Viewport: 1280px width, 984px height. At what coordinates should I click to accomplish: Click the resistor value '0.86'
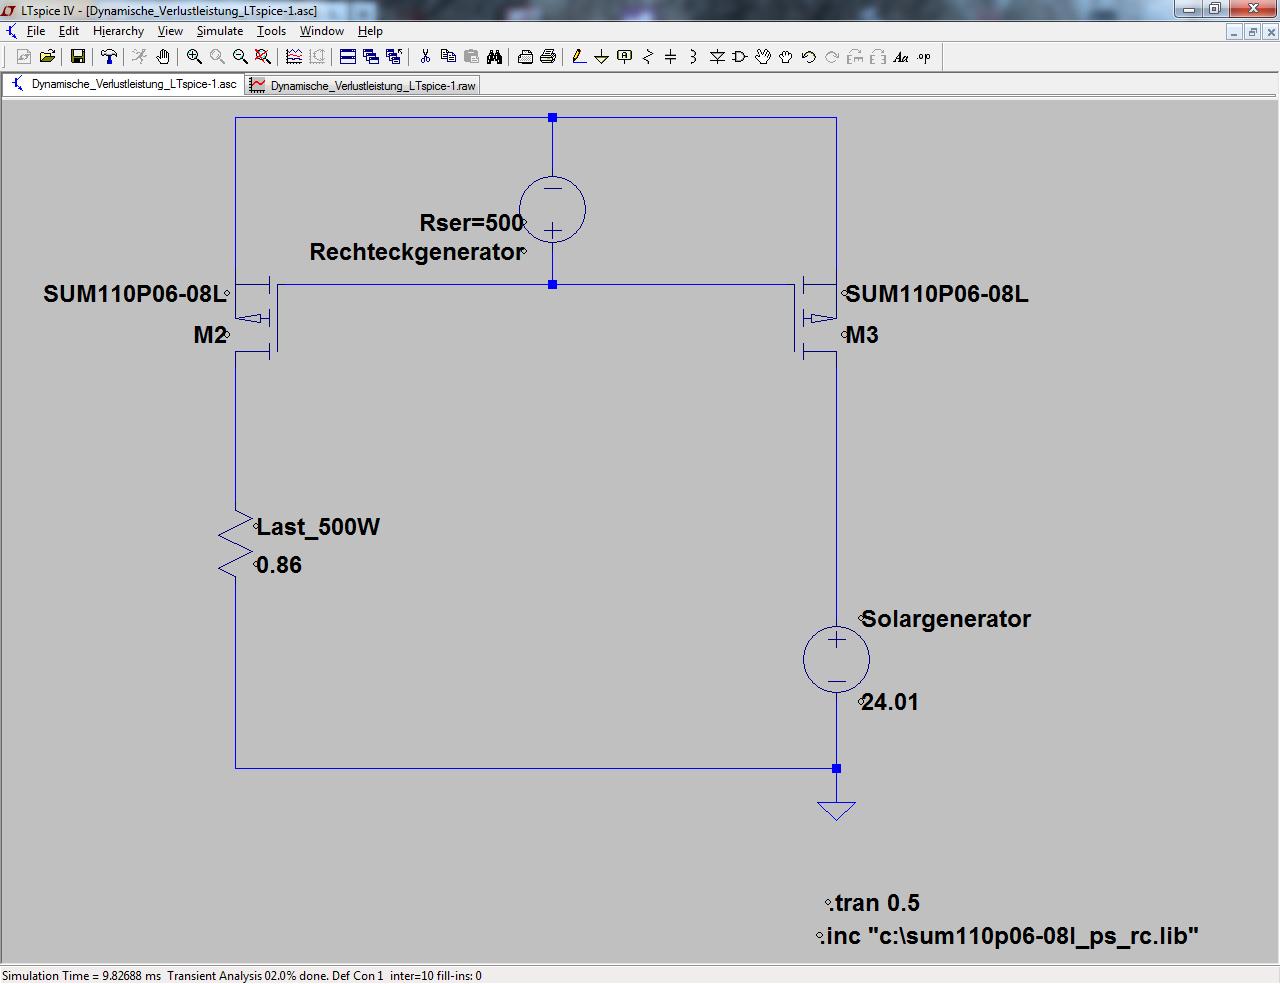point(279,565)
